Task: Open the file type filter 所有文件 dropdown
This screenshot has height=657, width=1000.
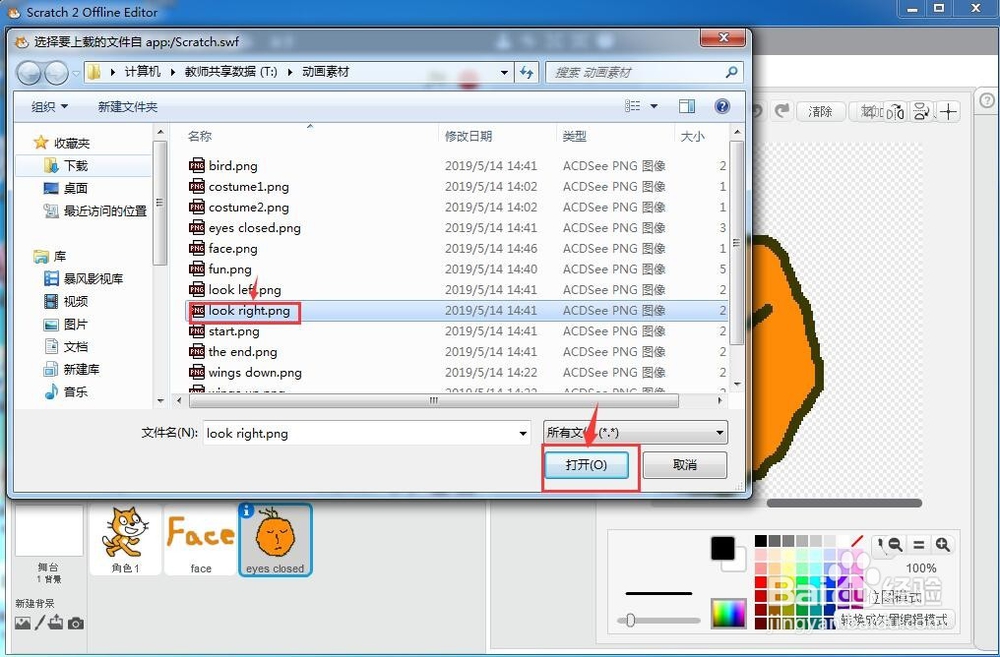Action: pos(636,432)
